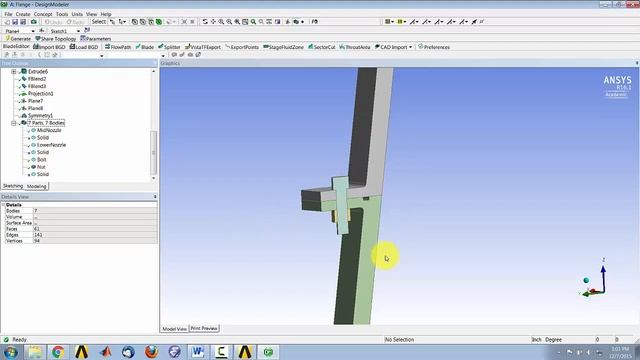
Task: Switch to the Modeling tab
Action: point(36,186)
